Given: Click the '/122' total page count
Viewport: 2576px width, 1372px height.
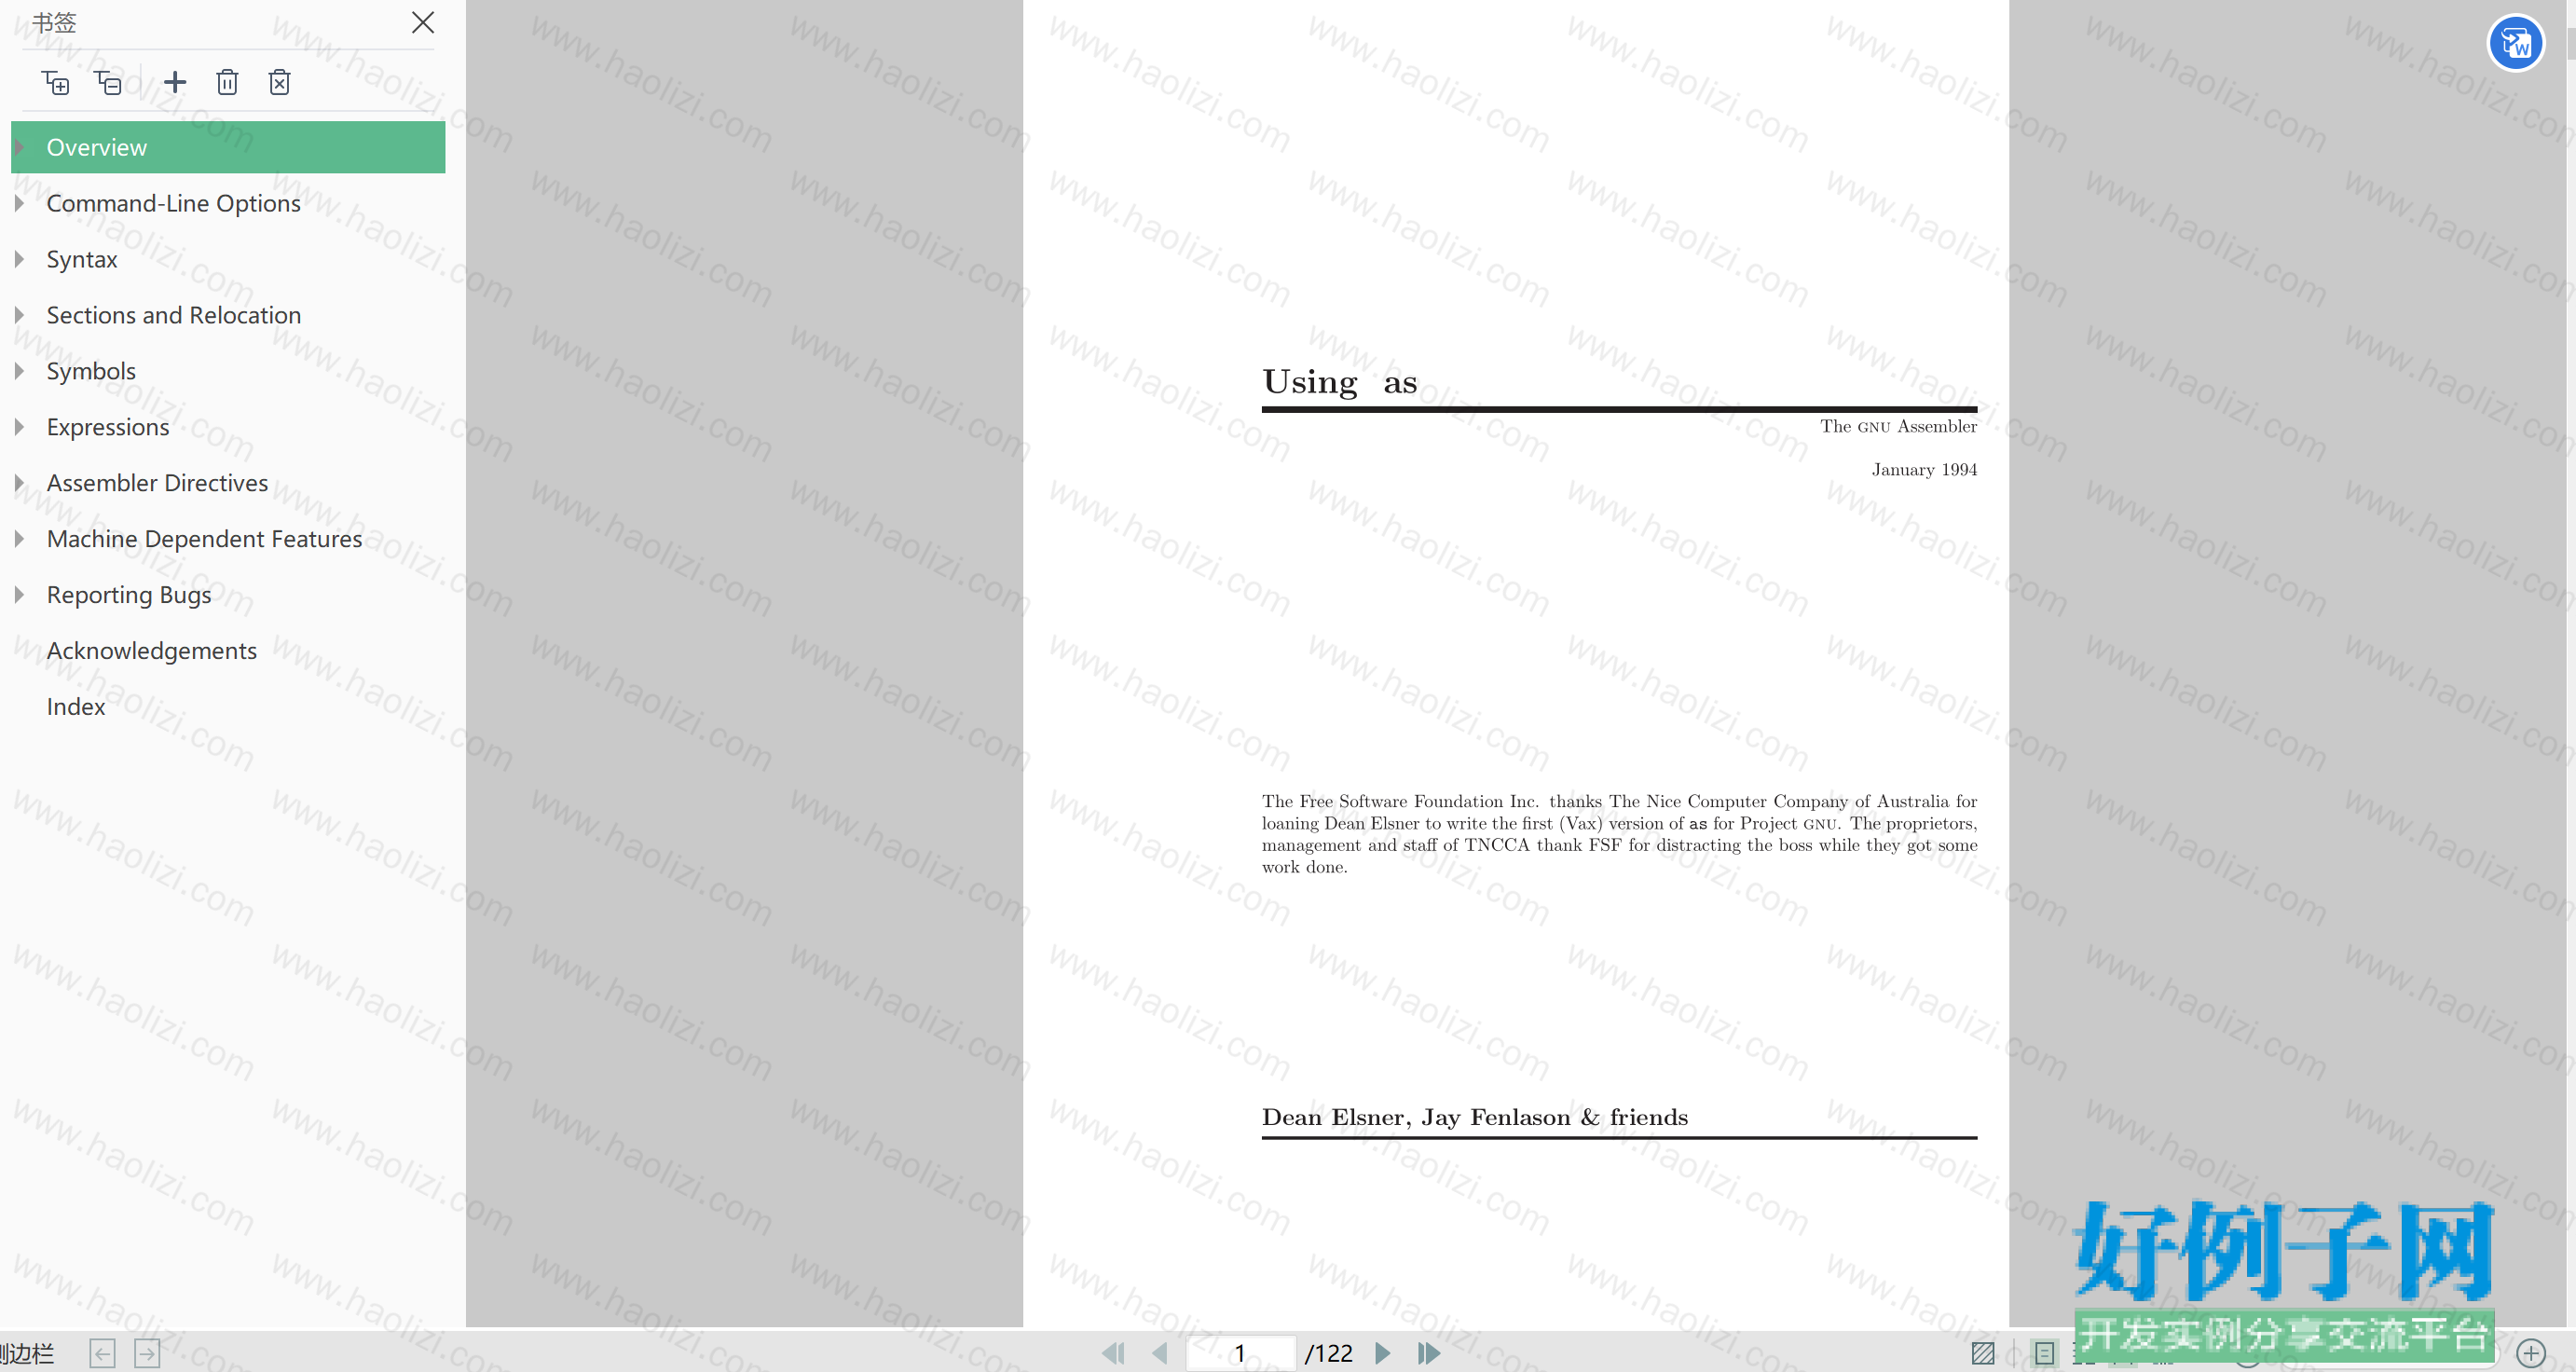Looking at the screenshot, I should pos(1329,1353).
